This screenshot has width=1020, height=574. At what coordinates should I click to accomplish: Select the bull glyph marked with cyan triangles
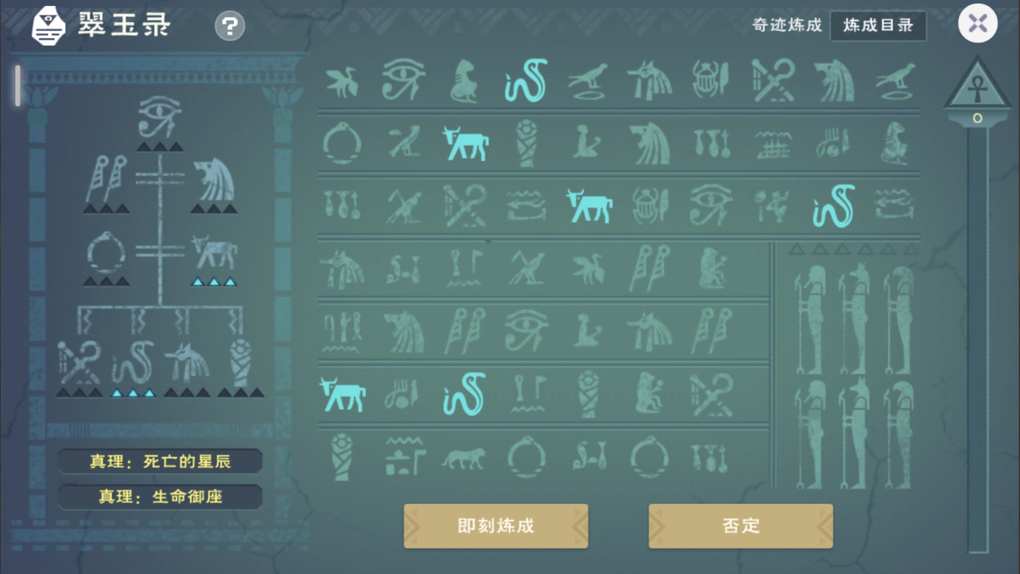click(214, 253)
